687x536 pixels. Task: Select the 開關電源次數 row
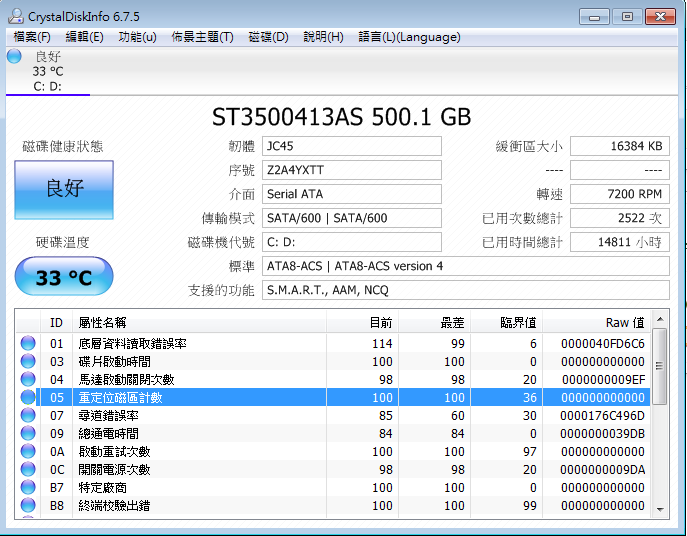tap(333, 469)
